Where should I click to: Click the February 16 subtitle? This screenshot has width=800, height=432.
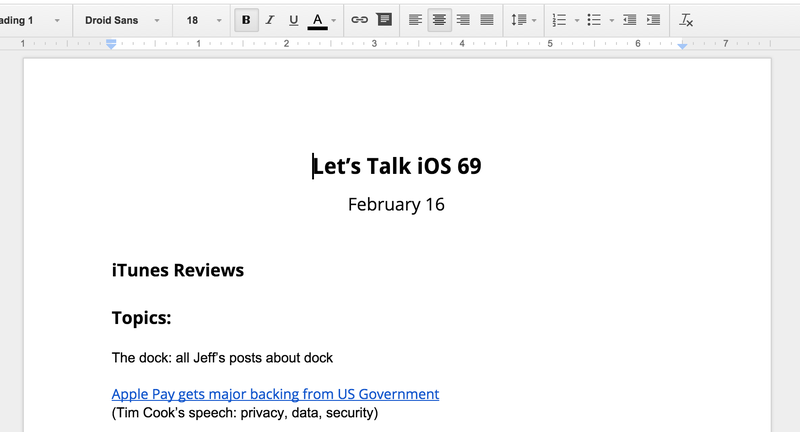[x=396, y=205]
